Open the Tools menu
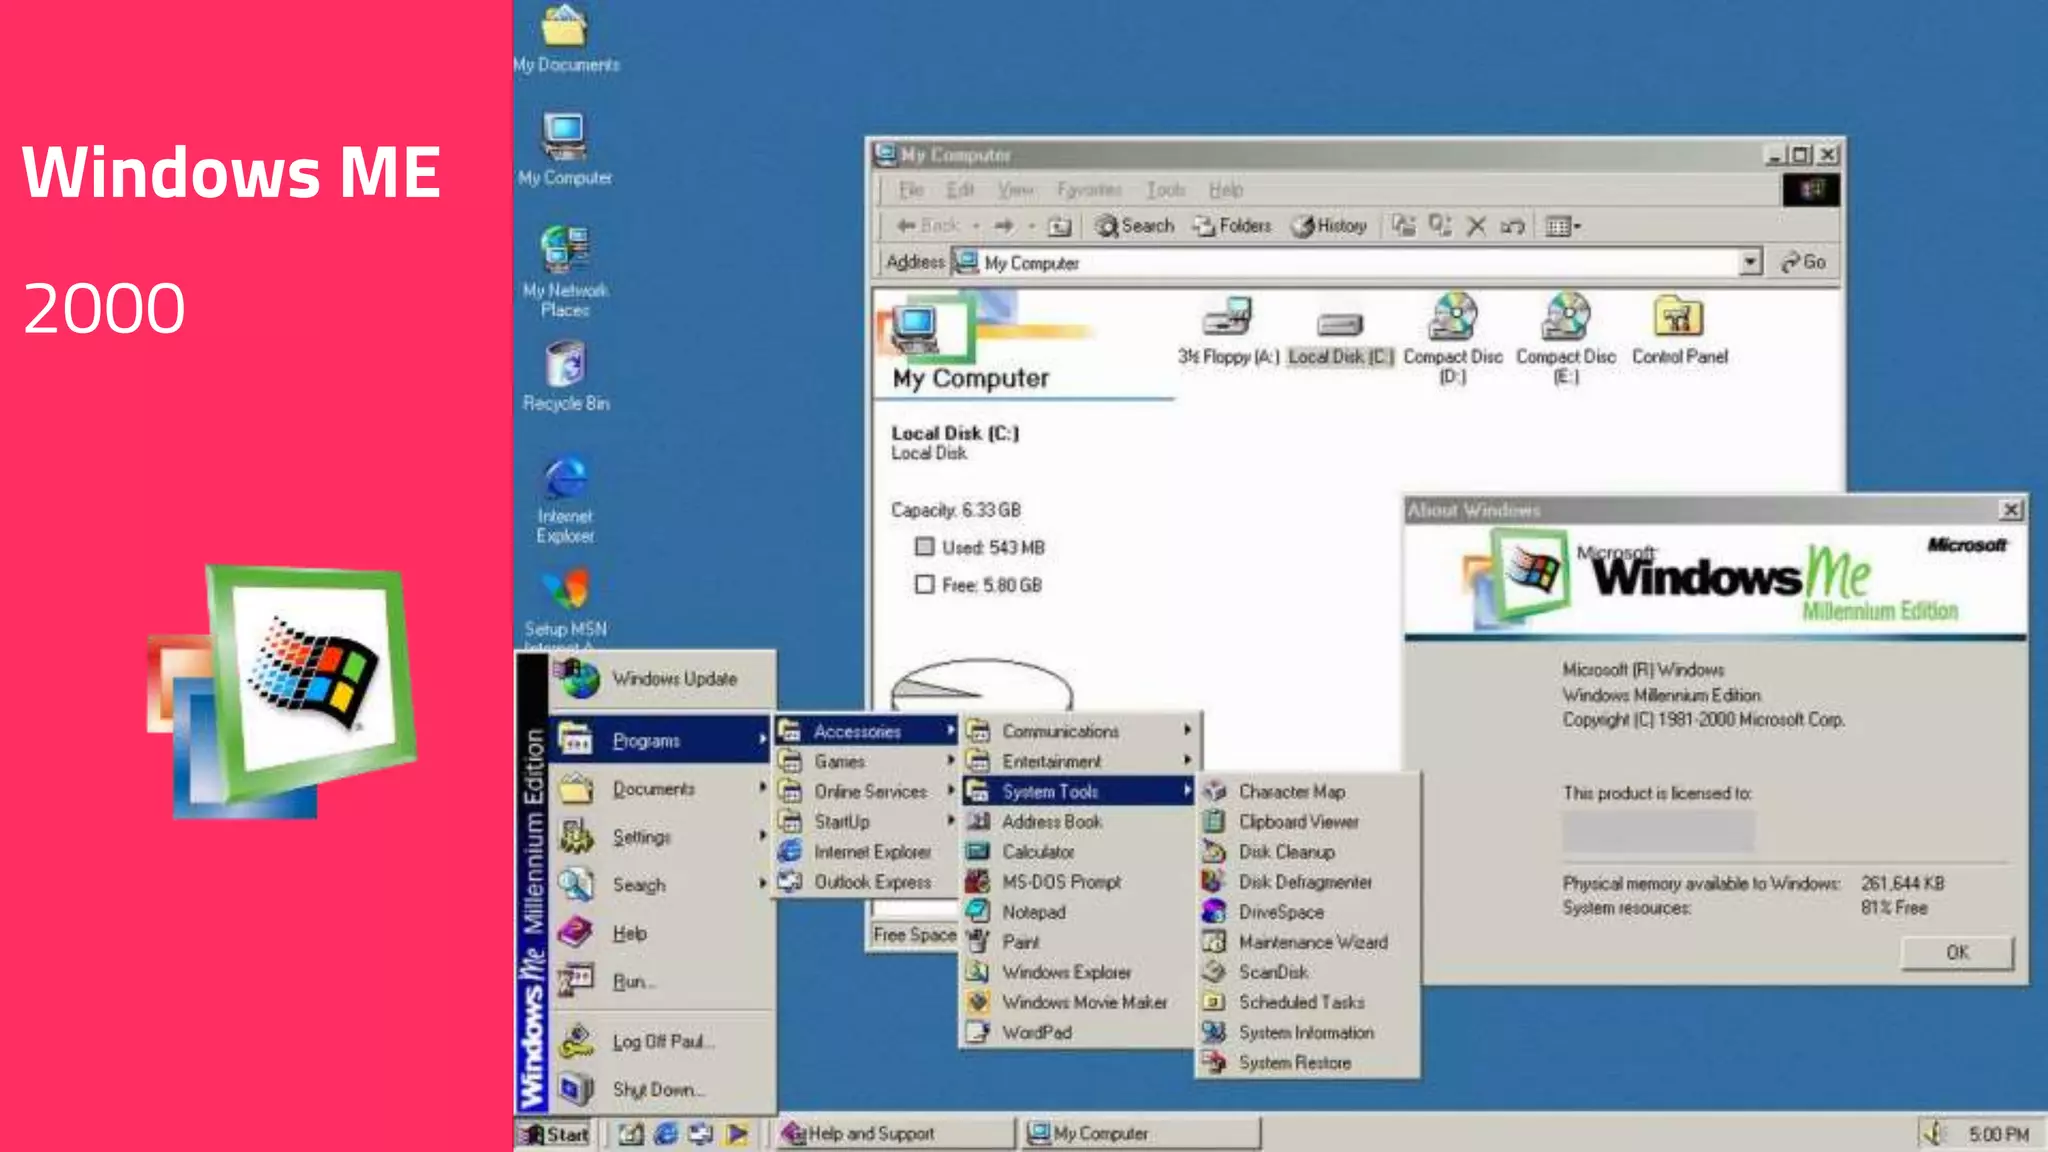 coord(1166,190)
